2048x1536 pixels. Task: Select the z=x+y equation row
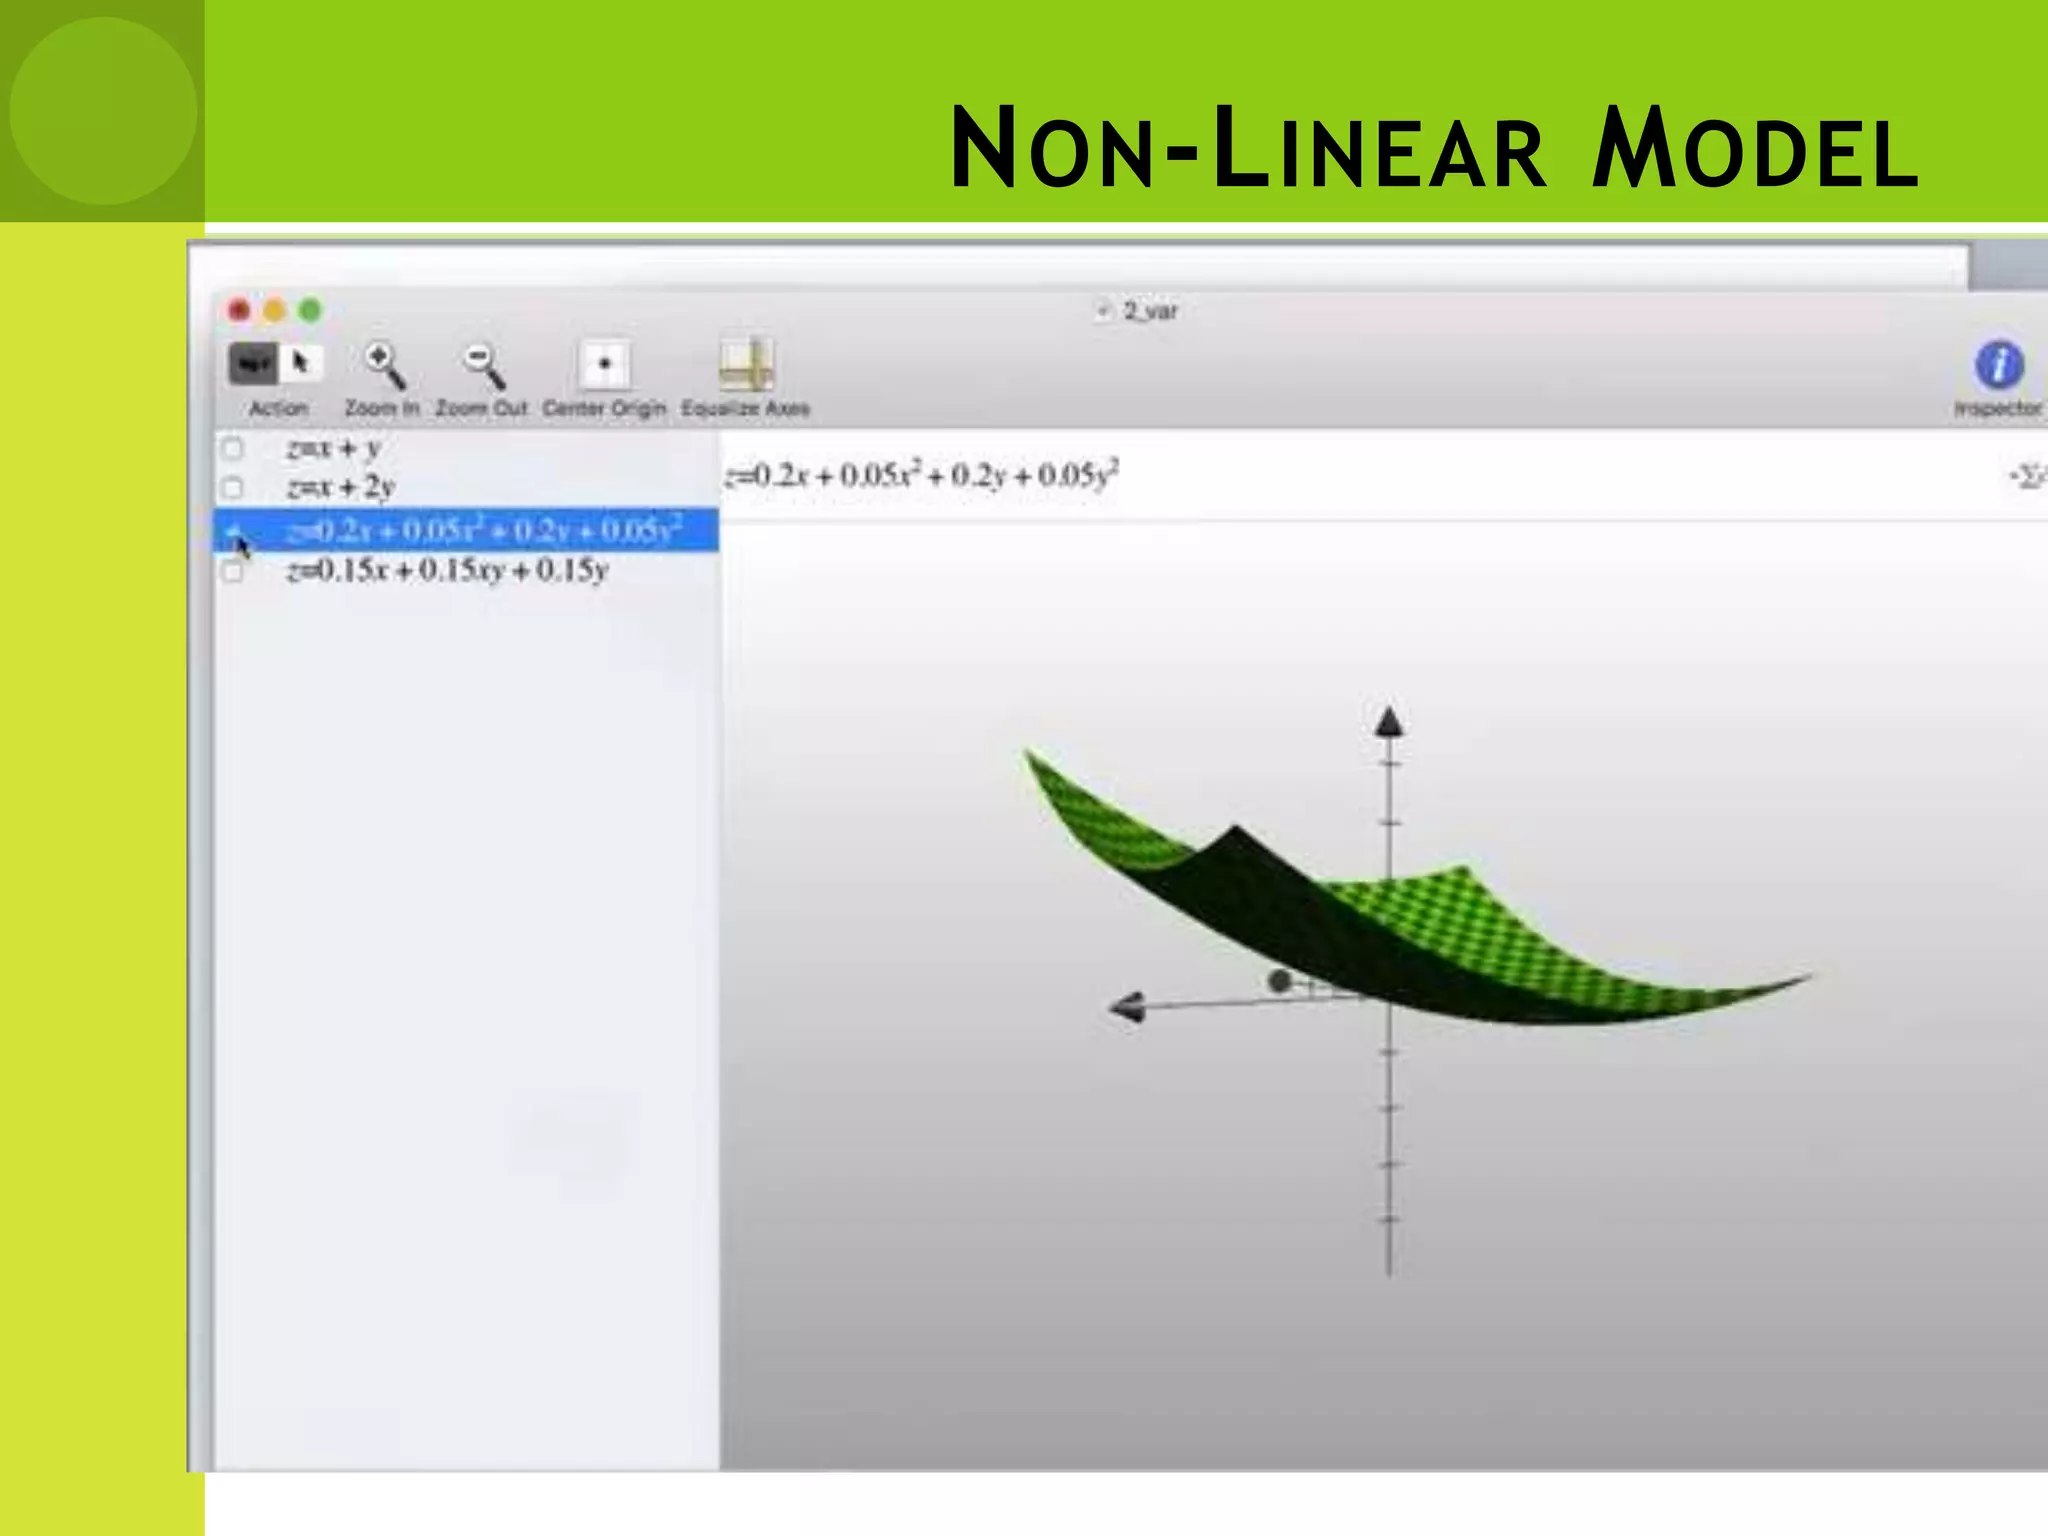point(467,448)
